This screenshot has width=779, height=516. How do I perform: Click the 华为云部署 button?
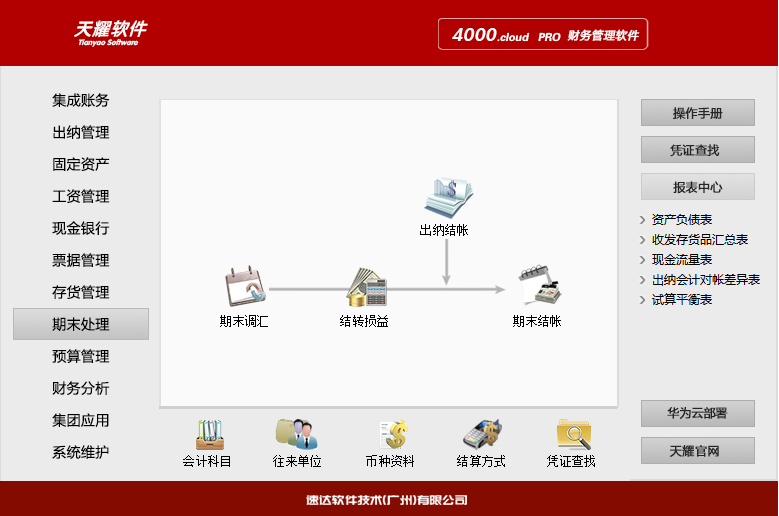(x=698, y=413)
